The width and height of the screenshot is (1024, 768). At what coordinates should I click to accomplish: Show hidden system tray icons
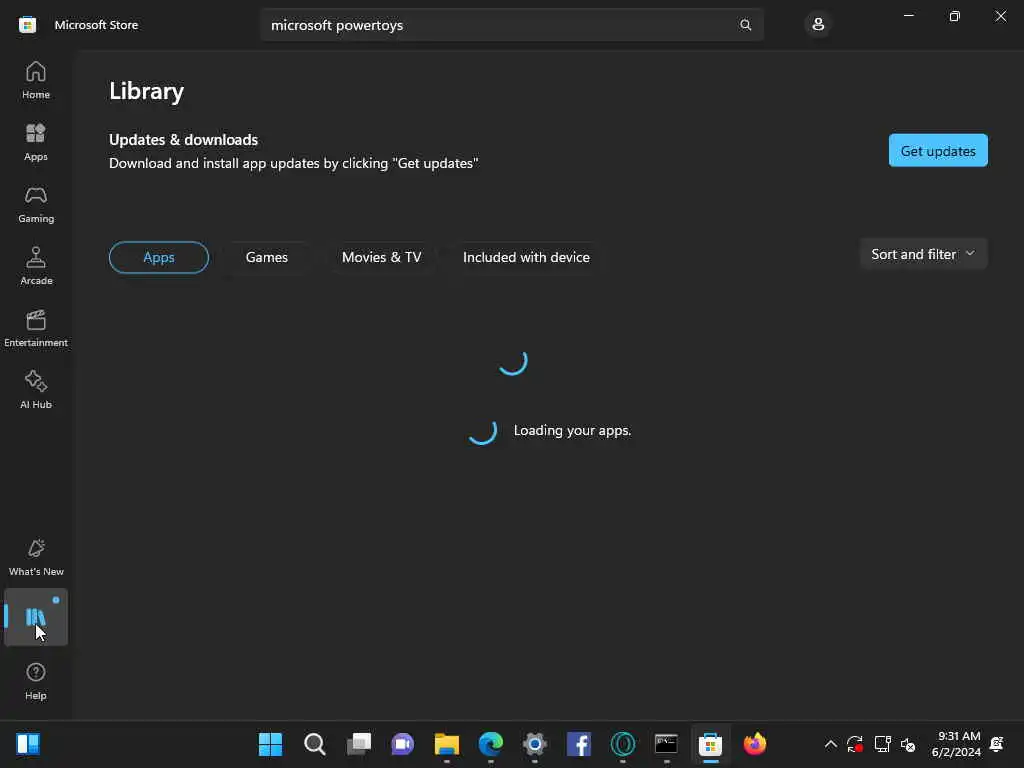point(830,744)
